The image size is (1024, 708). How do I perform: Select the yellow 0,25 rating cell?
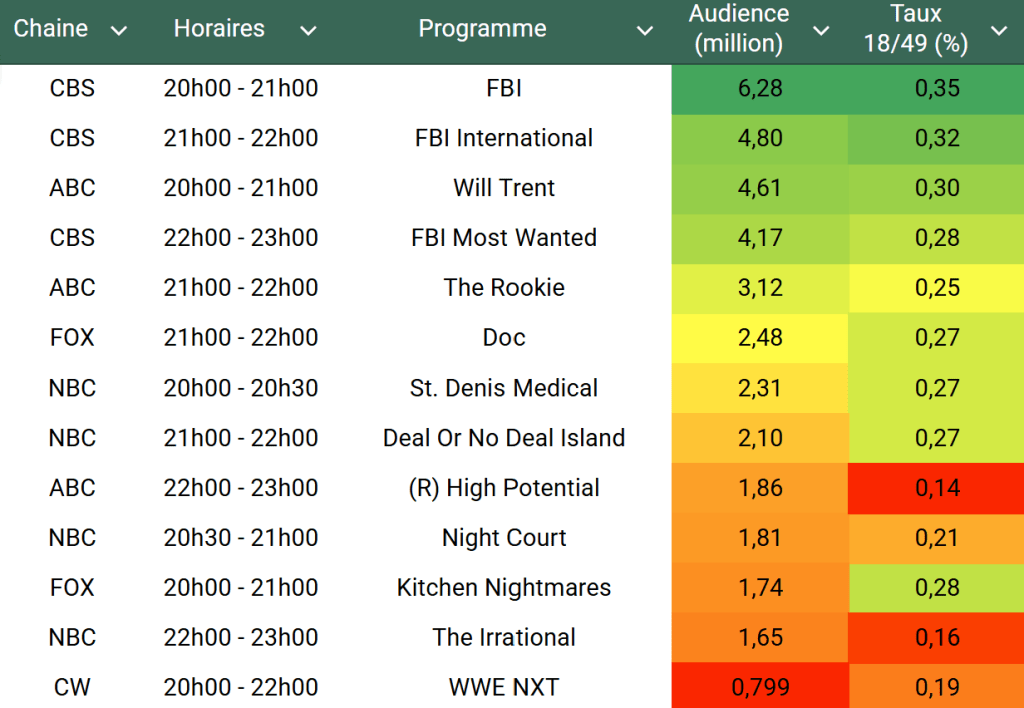click(x=936, y=288)
